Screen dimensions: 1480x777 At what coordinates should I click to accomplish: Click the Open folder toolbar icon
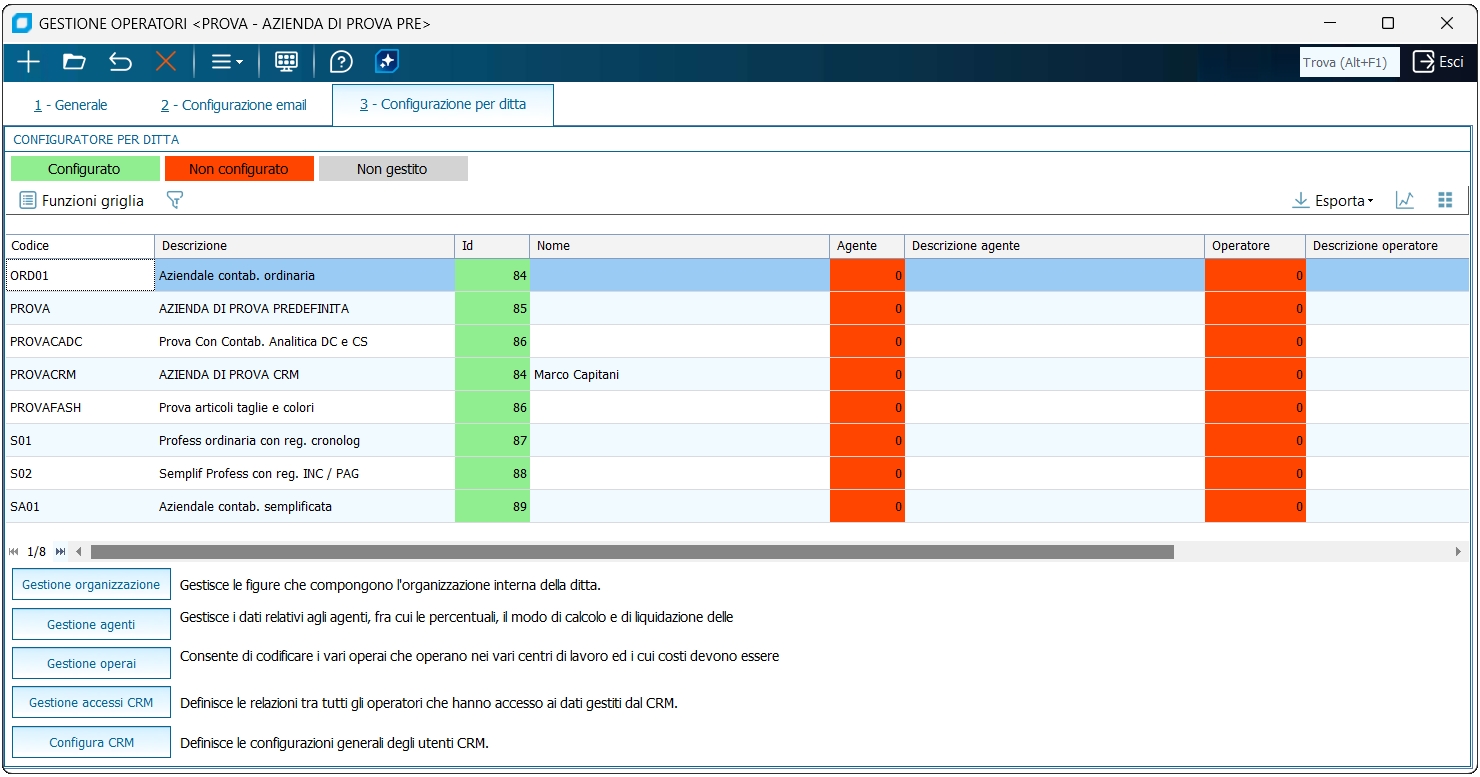click(x=74, y=62)
